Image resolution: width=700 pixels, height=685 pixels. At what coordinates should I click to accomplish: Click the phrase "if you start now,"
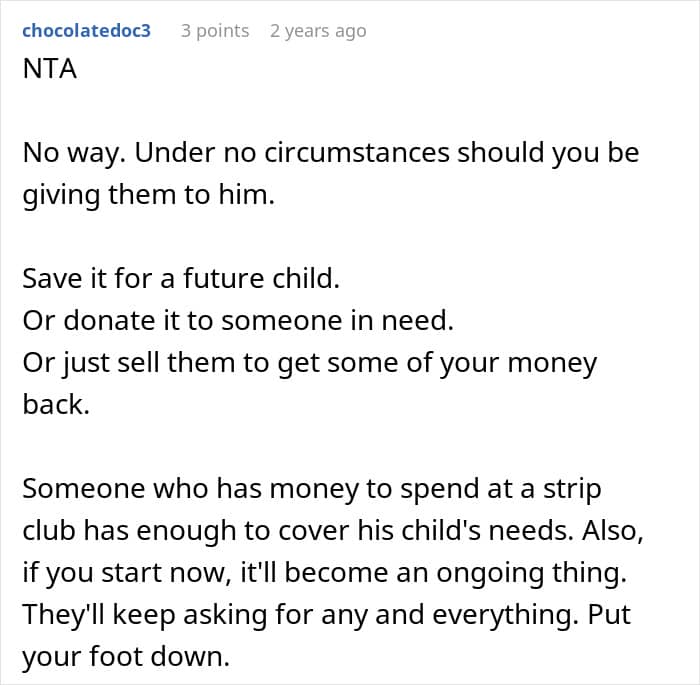click(116, 572)
